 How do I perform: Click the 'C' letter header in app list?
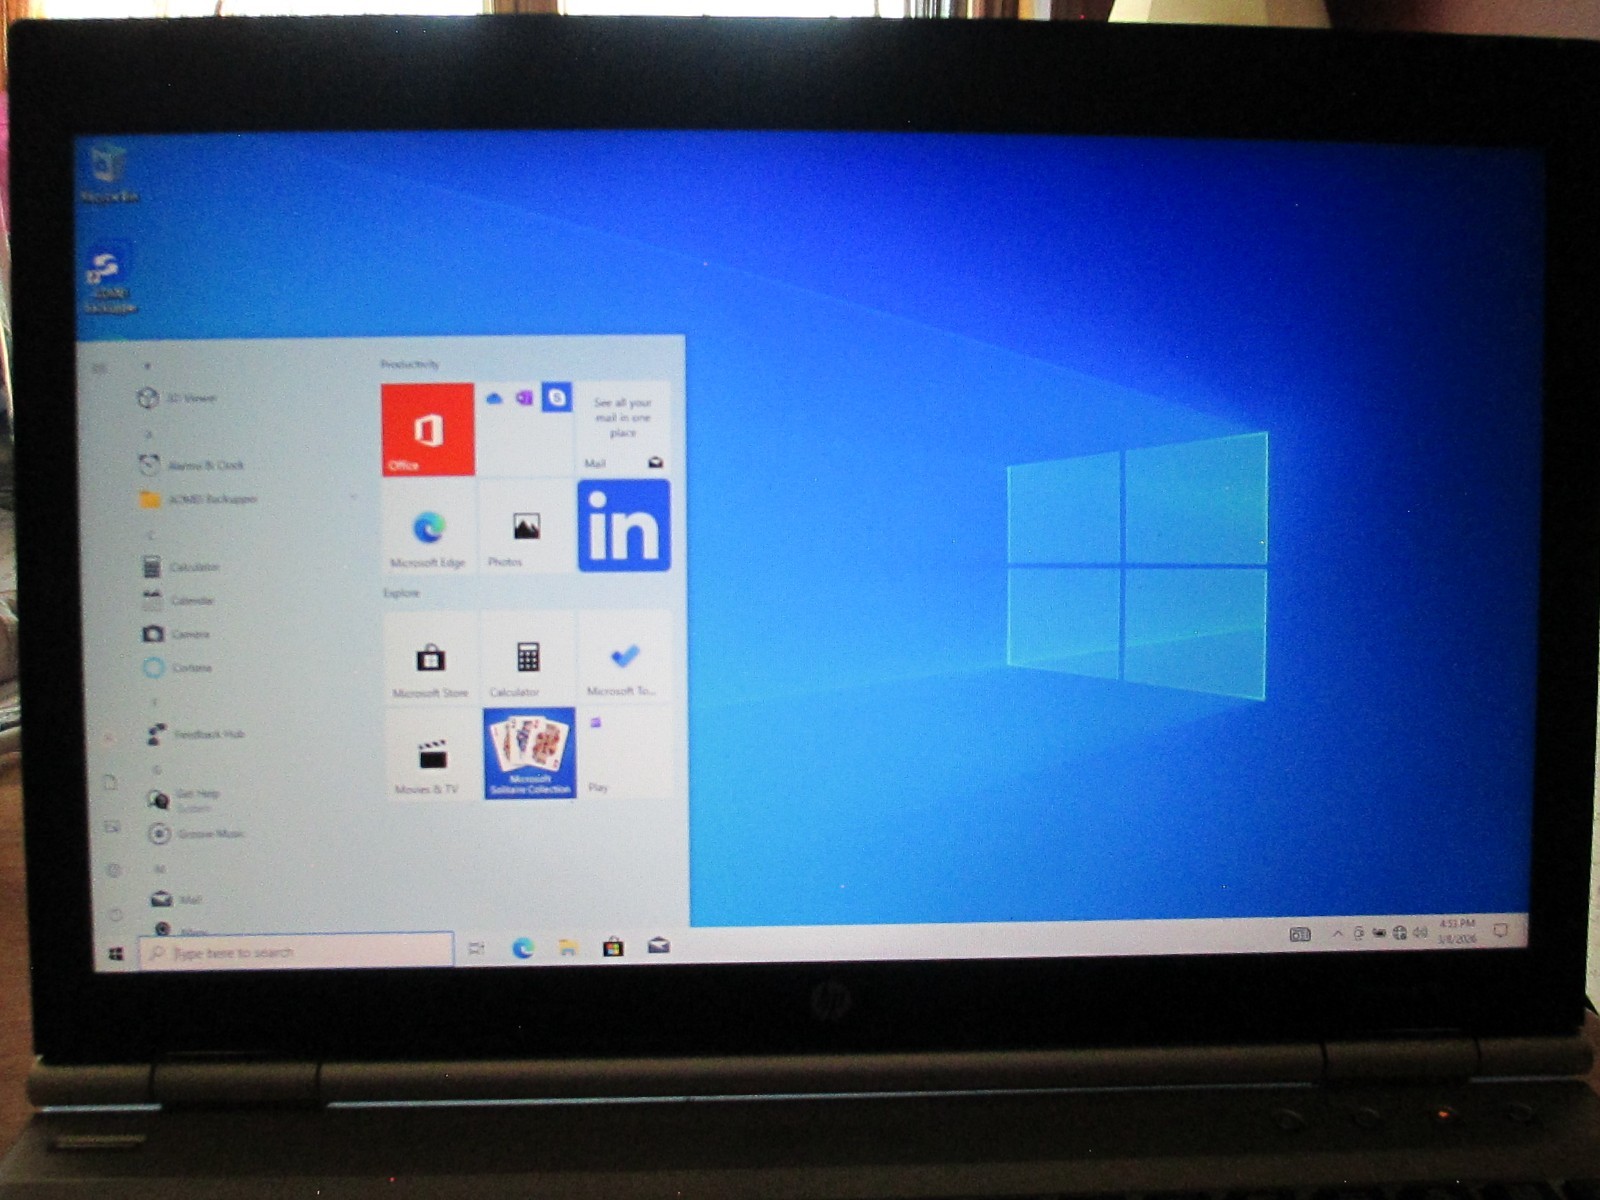pos(152,535)
